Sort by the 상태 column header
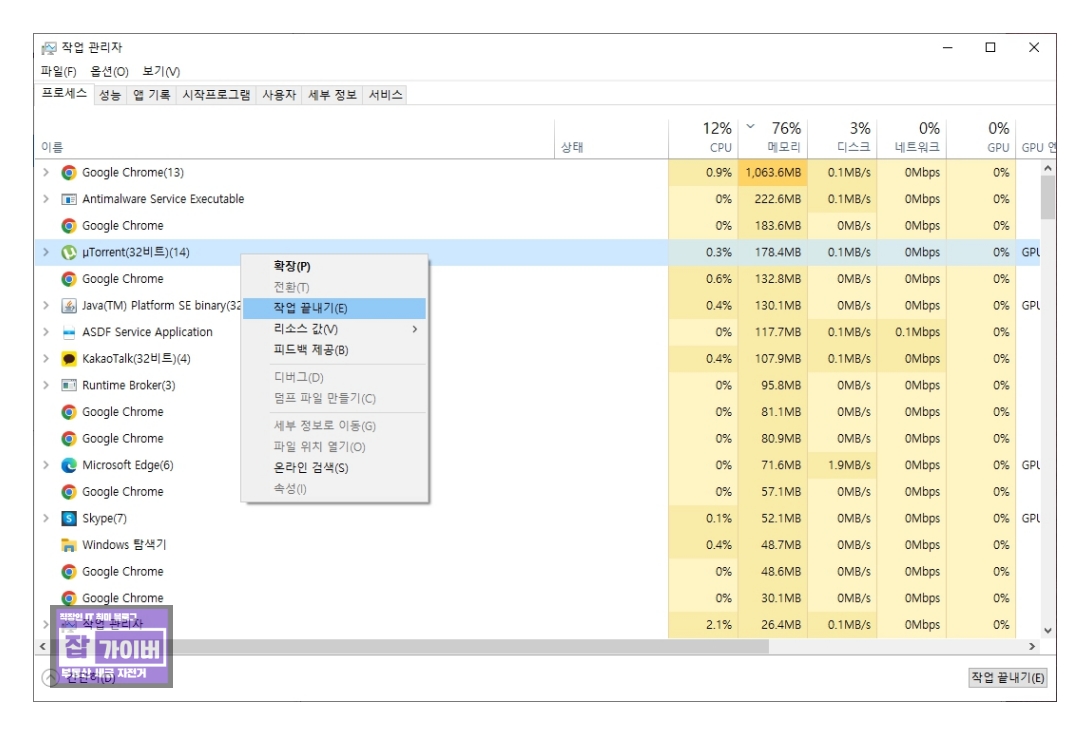 pyautogui.click(x=611, y=138)
